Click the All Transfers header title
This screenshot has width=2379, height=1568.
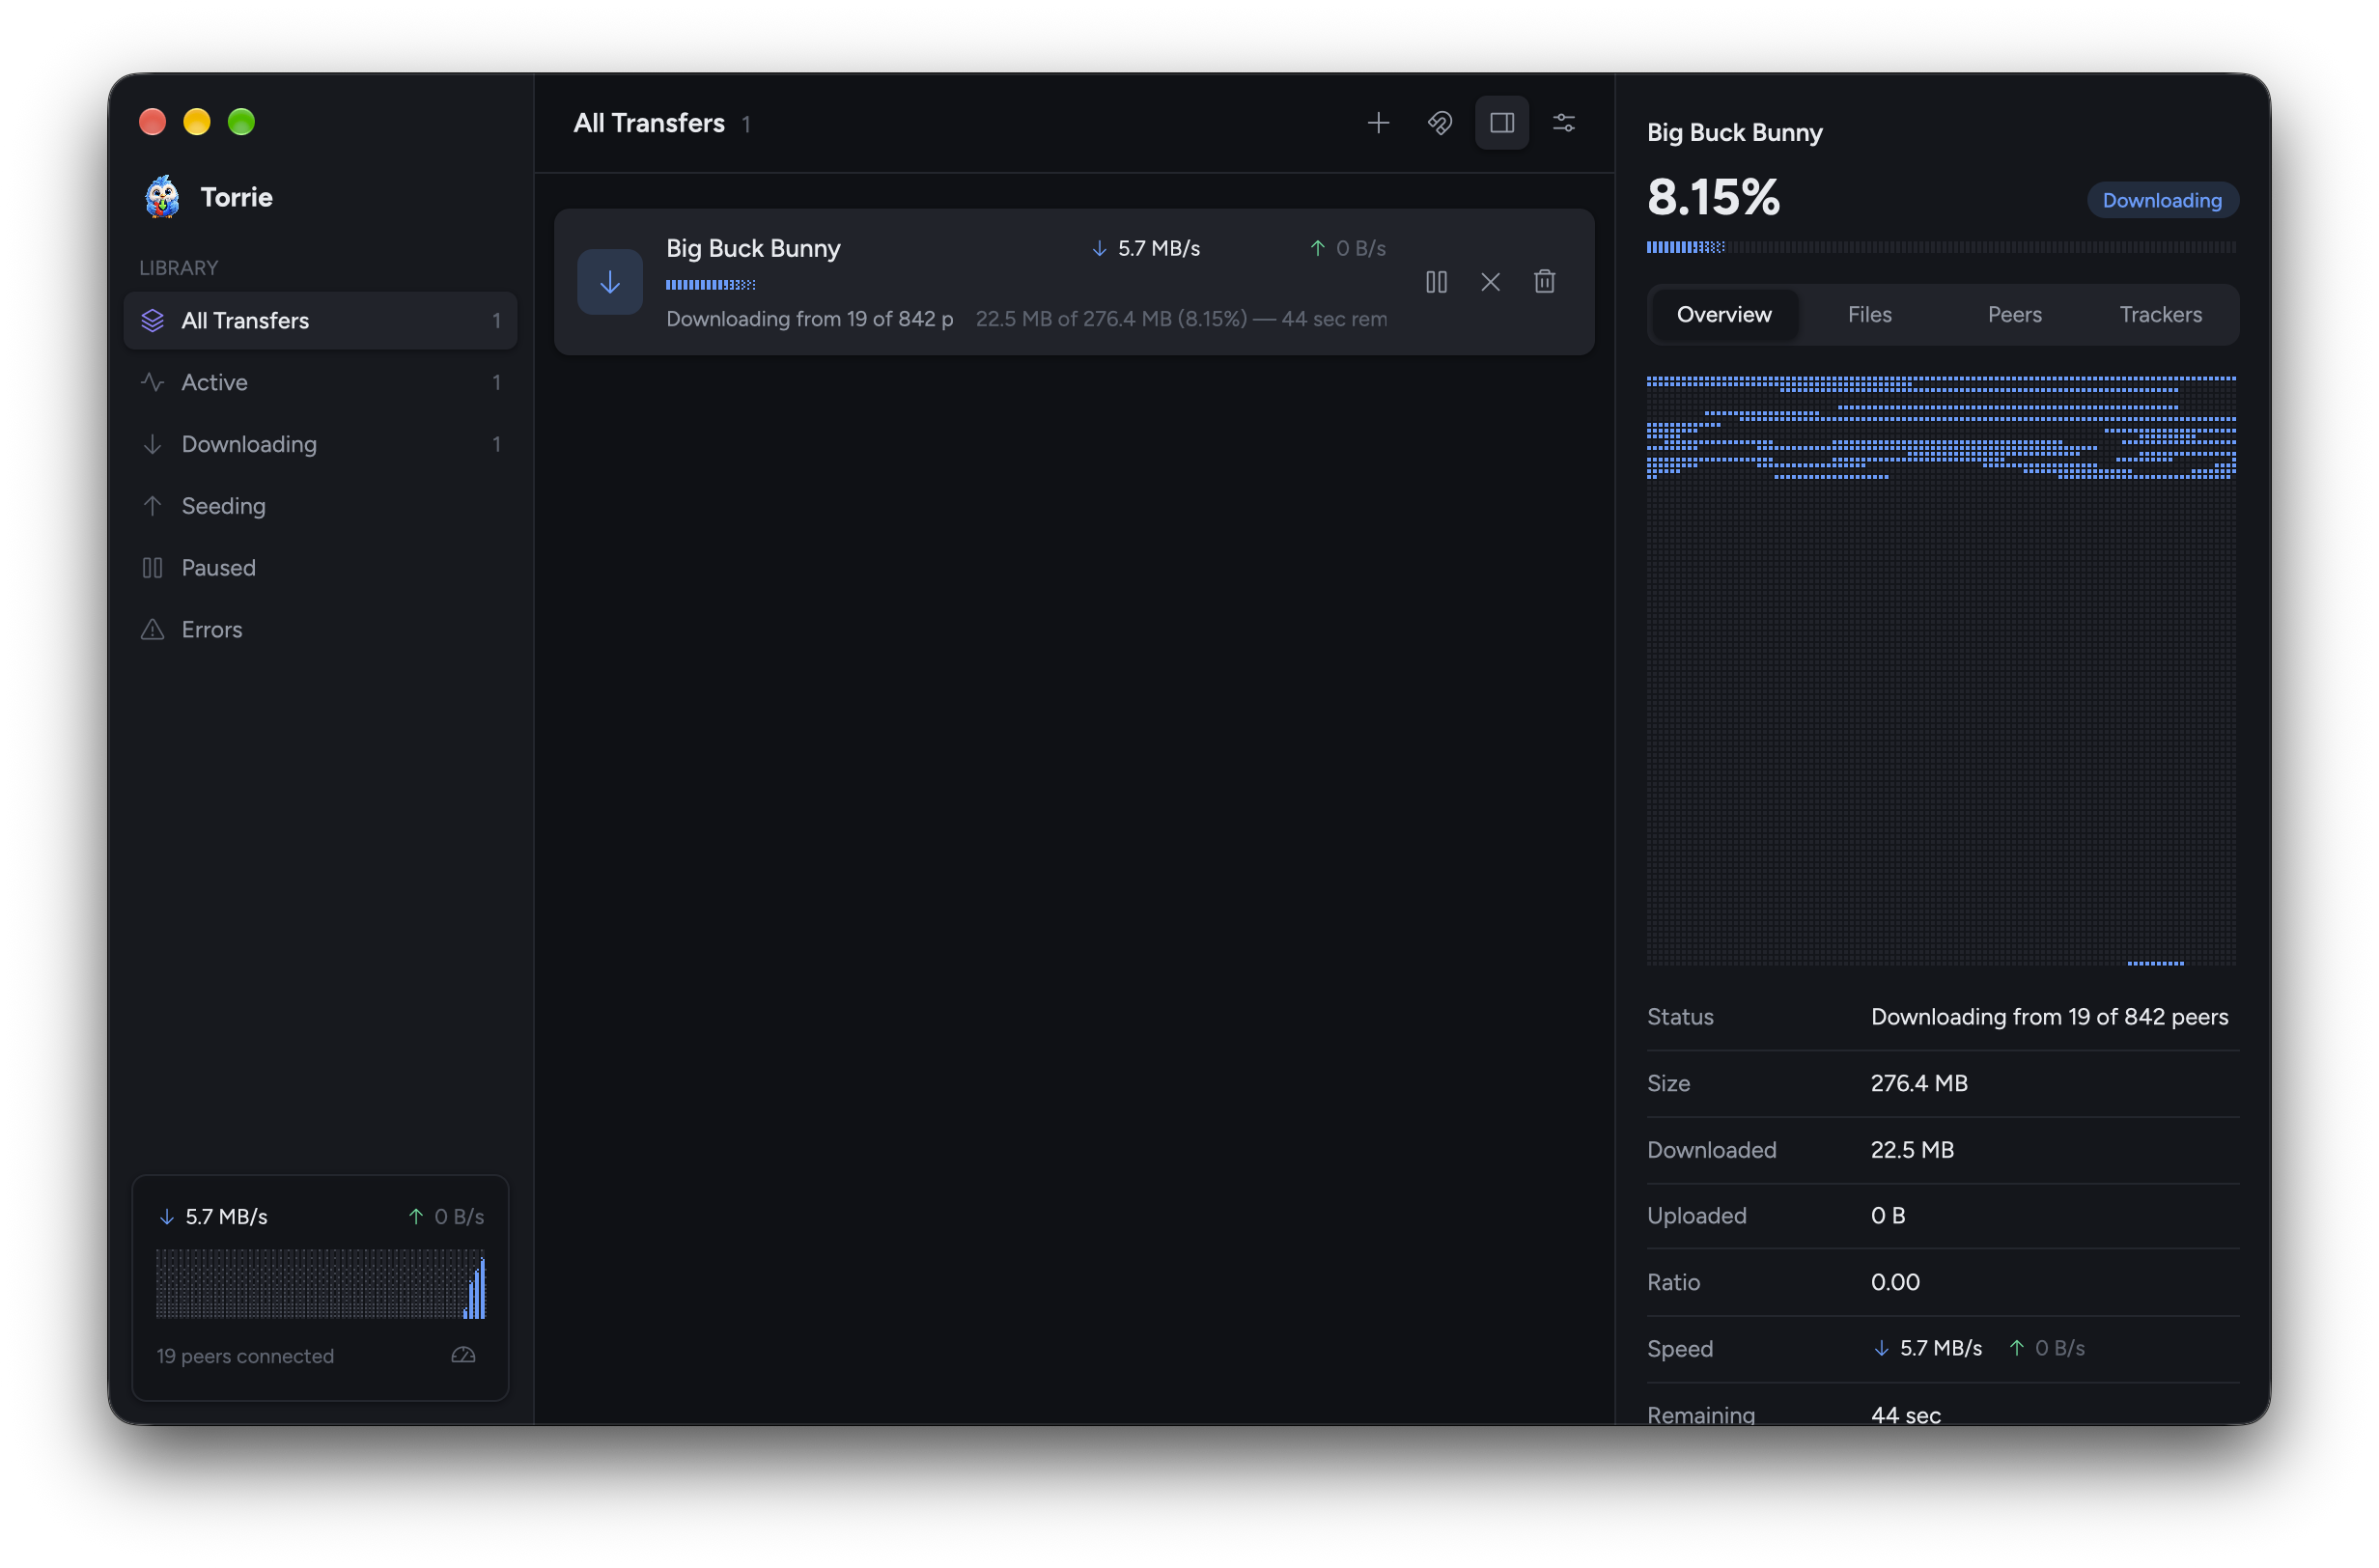click(x=649, y=123)
